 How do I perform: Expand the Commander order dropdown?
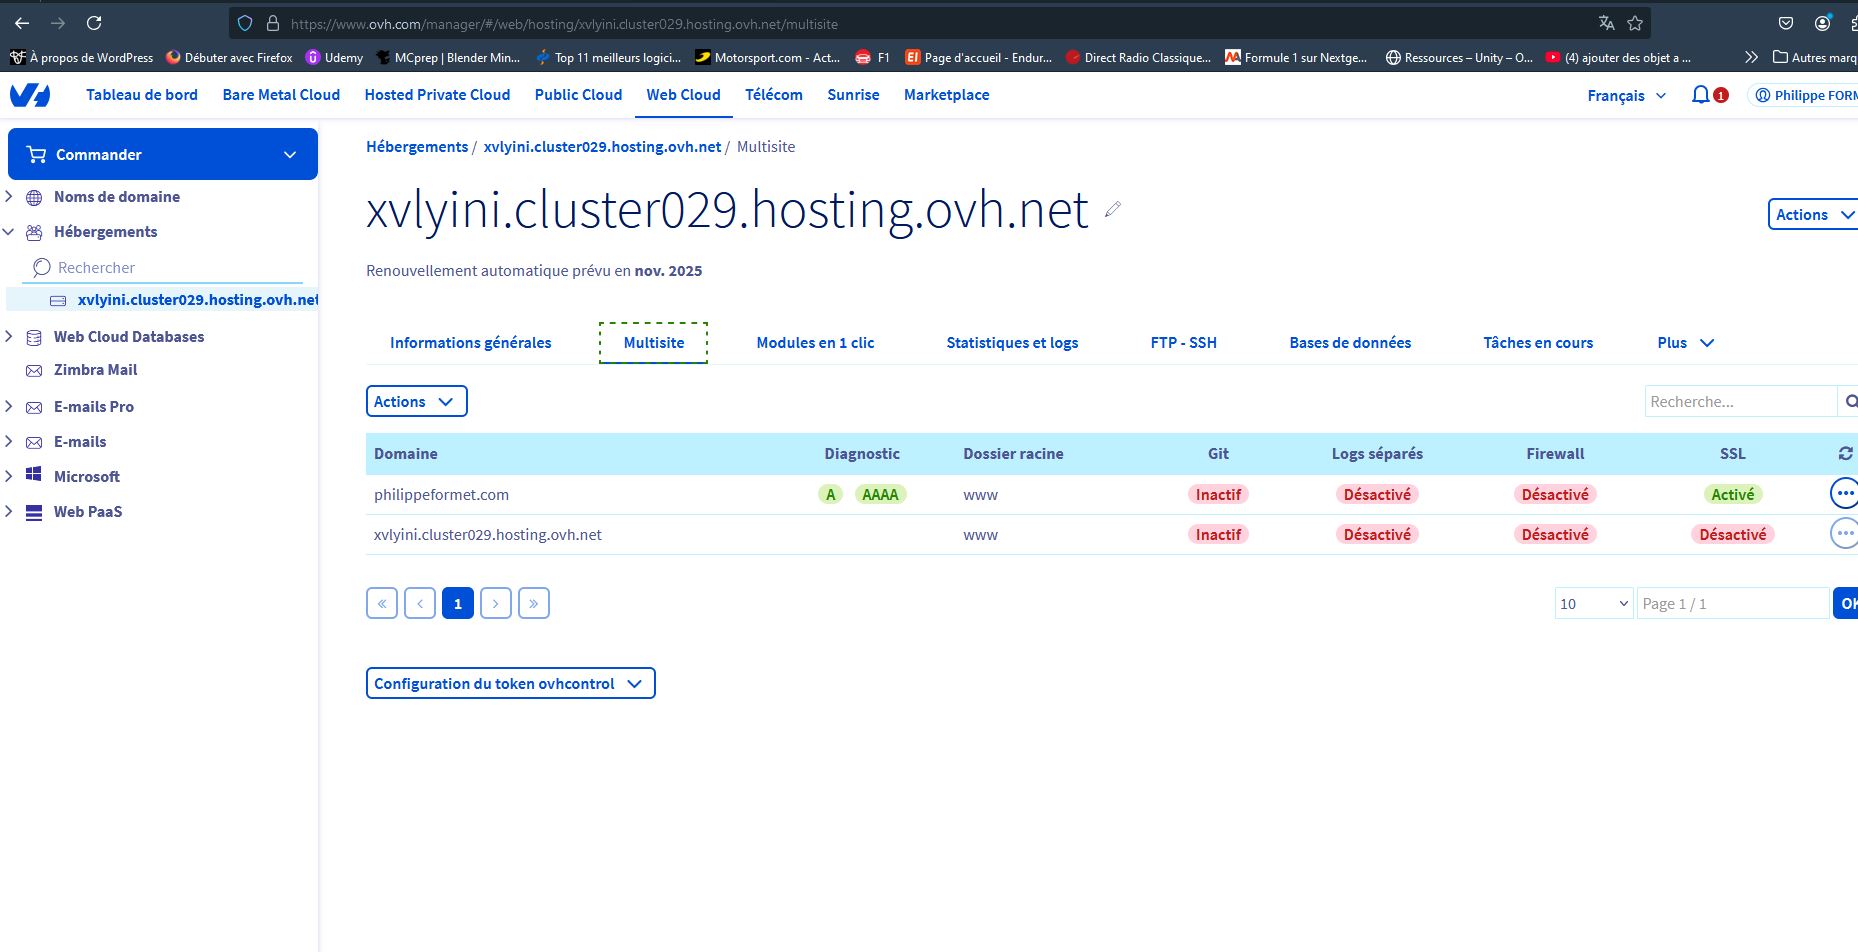290,155
